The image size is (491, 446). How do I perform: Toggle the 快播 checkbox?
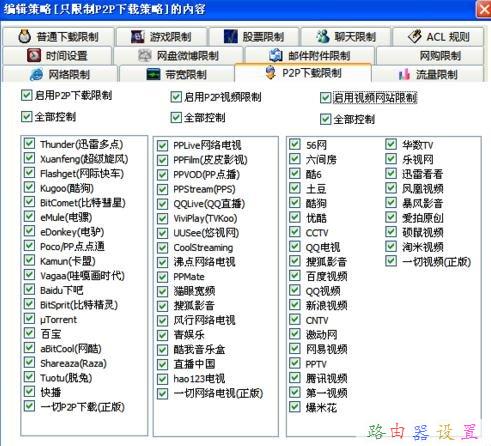coord(29,392)
